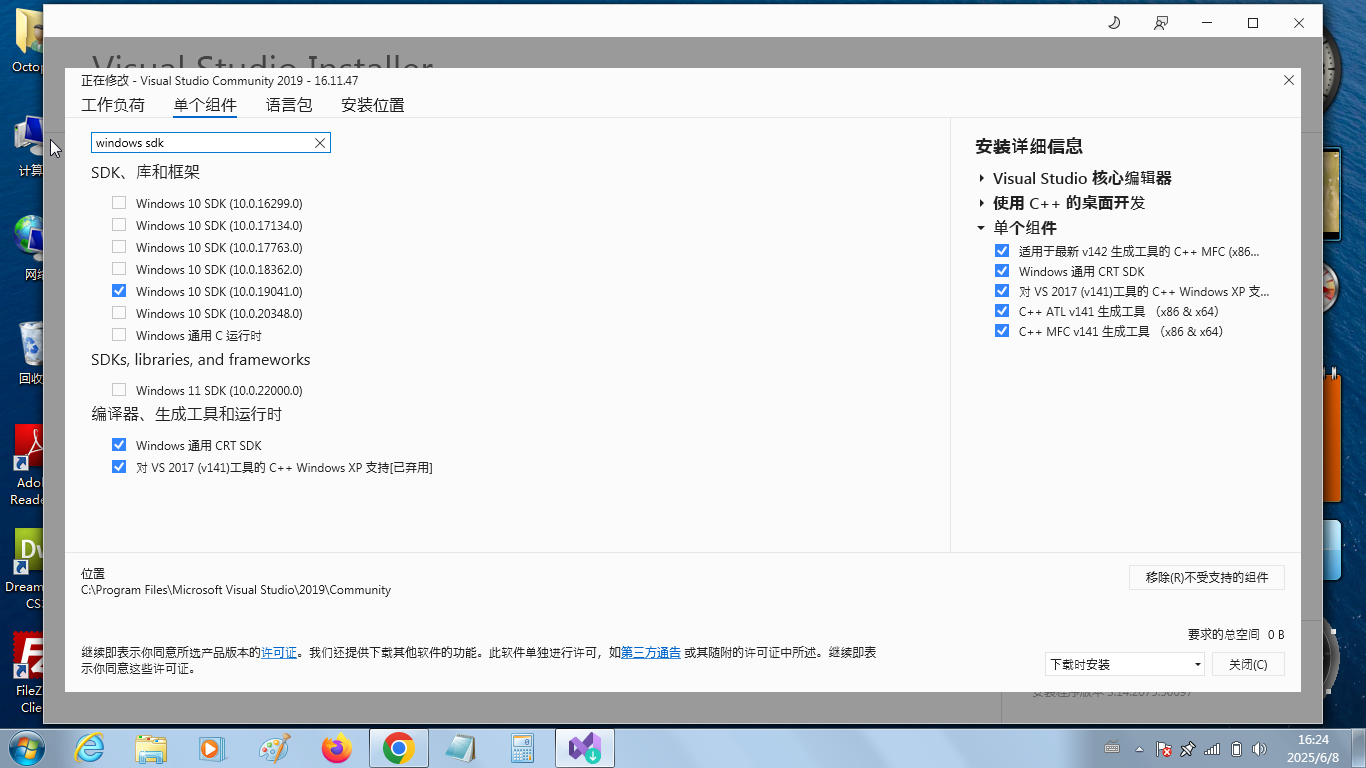The width and height of the screenshot is (1366, 768).
Task: Open the Calculator taskbar icon
Action: [523, 748]
